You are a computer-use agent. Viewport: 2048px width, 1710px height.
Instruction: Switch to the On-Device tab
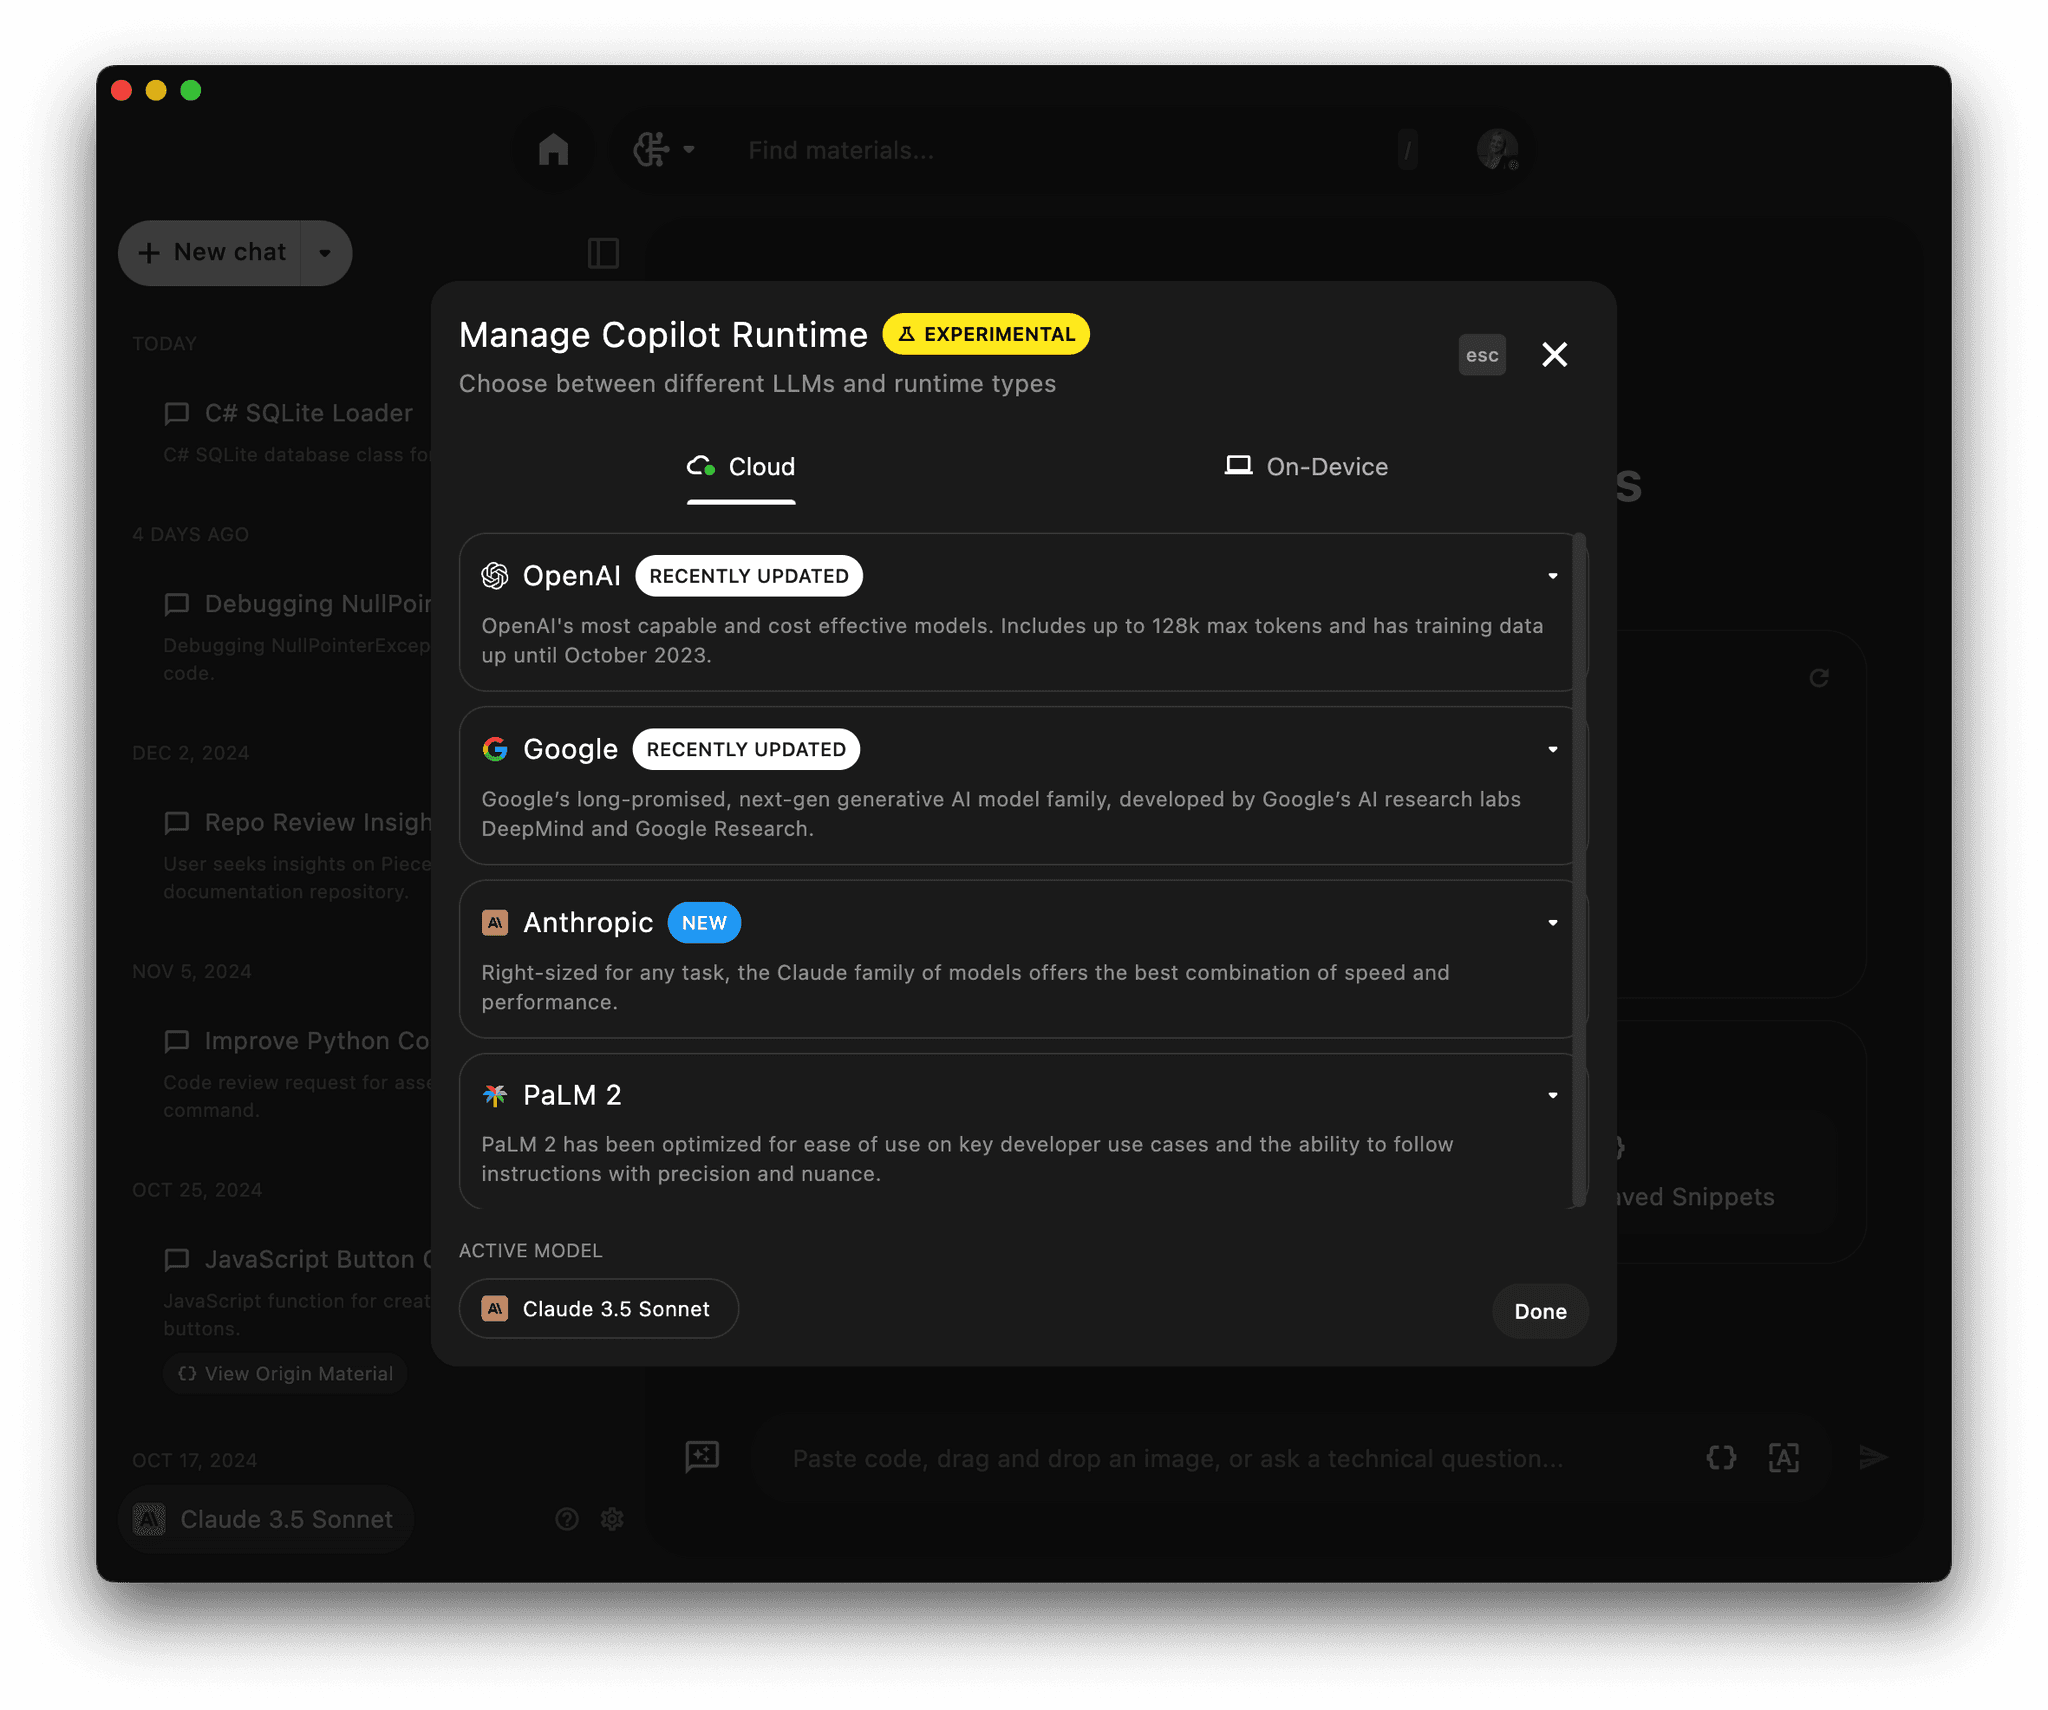point(1306,467)
